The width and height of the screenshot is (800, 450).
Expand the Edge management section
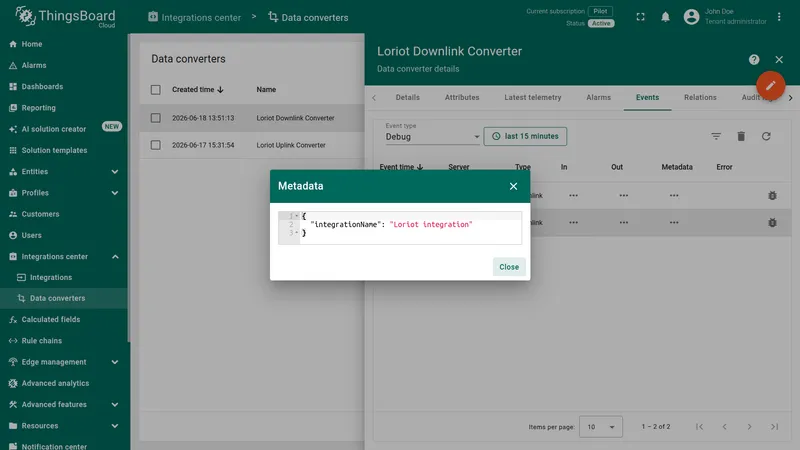pos(64,362)
